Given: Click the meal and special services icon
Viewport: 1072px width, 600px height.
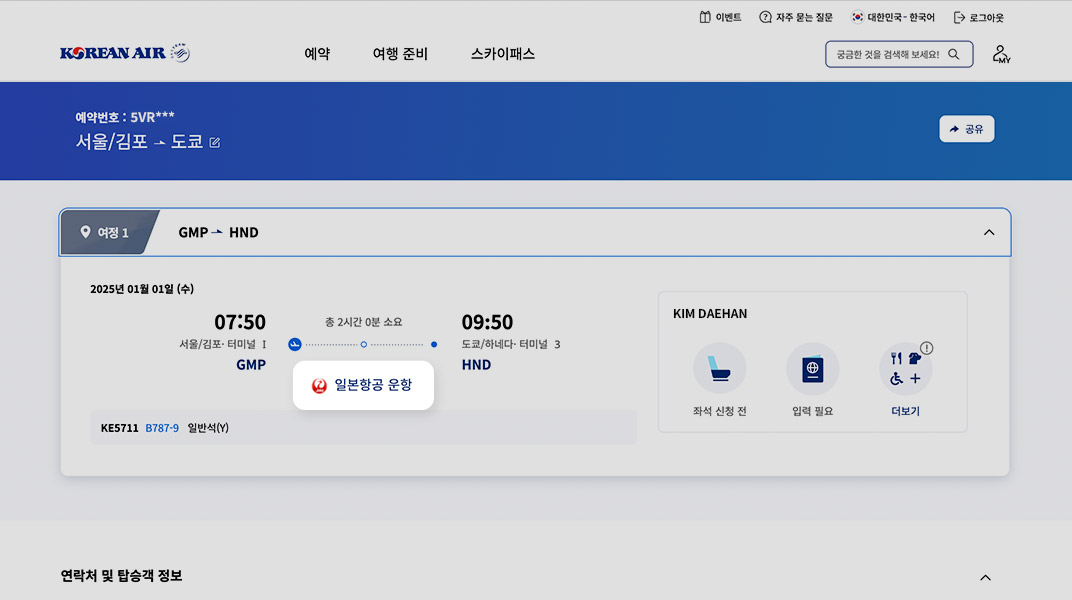Looking at the screenshot, I should [x=905, y=369].
